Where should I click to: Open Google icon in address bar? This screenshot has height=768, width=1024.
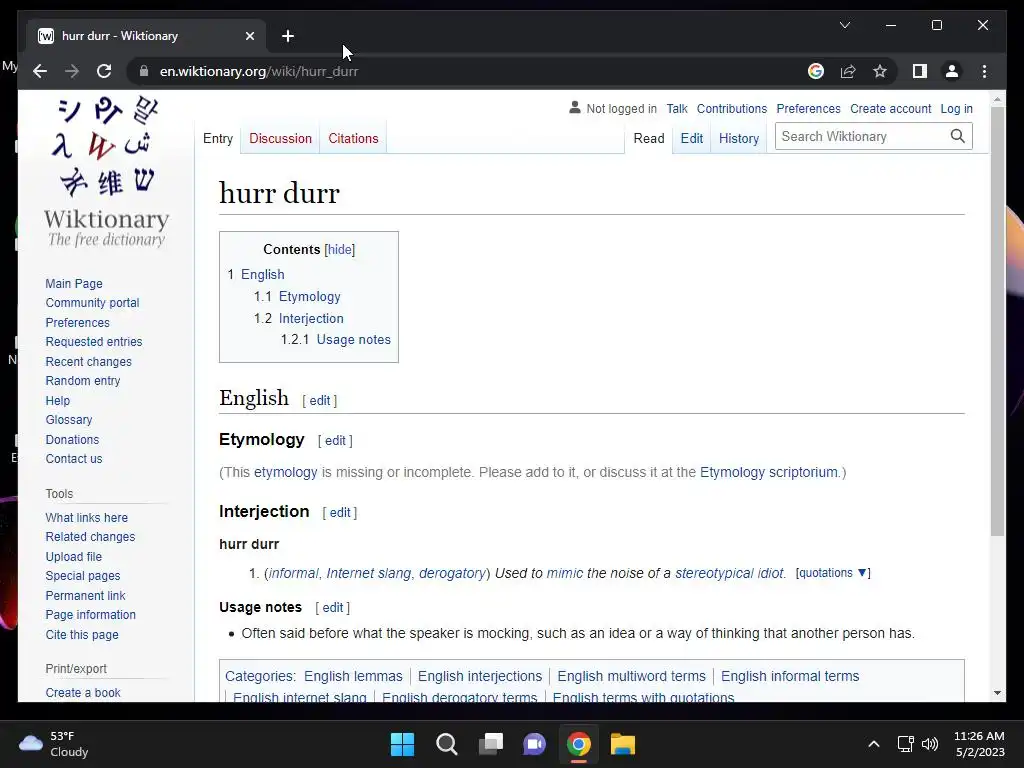tap(816, 71)
